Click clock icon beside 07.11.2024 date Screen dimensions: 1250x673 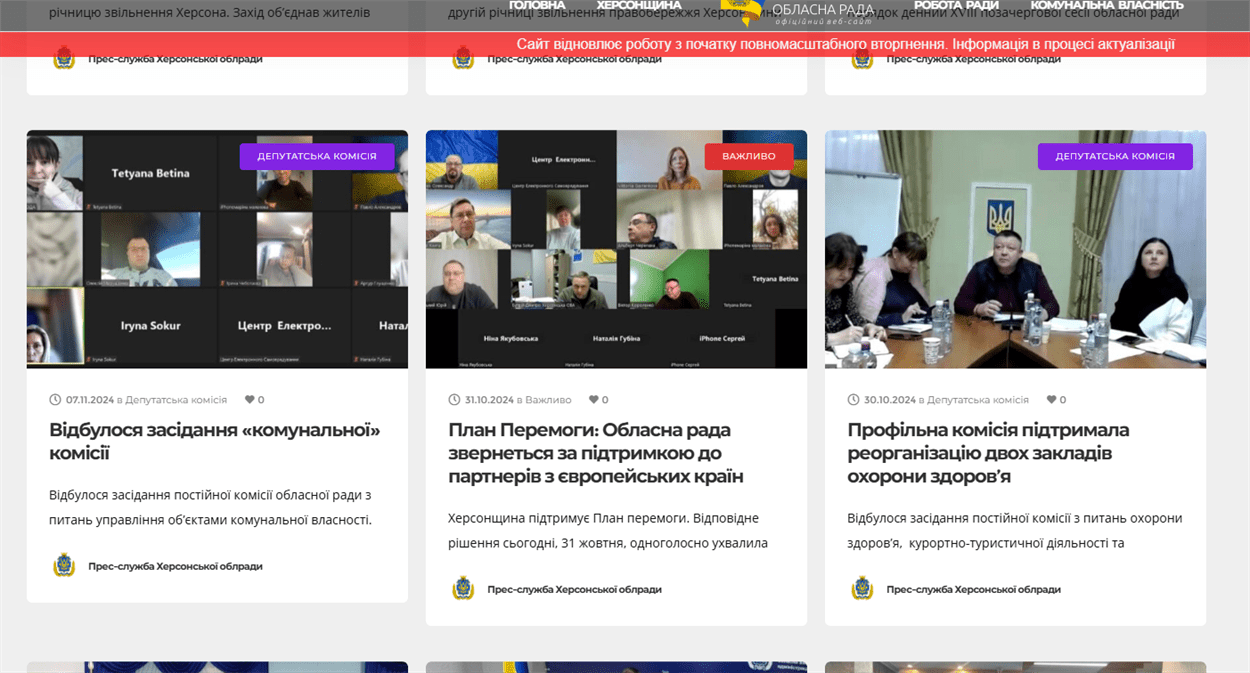(x=56, y=400)
